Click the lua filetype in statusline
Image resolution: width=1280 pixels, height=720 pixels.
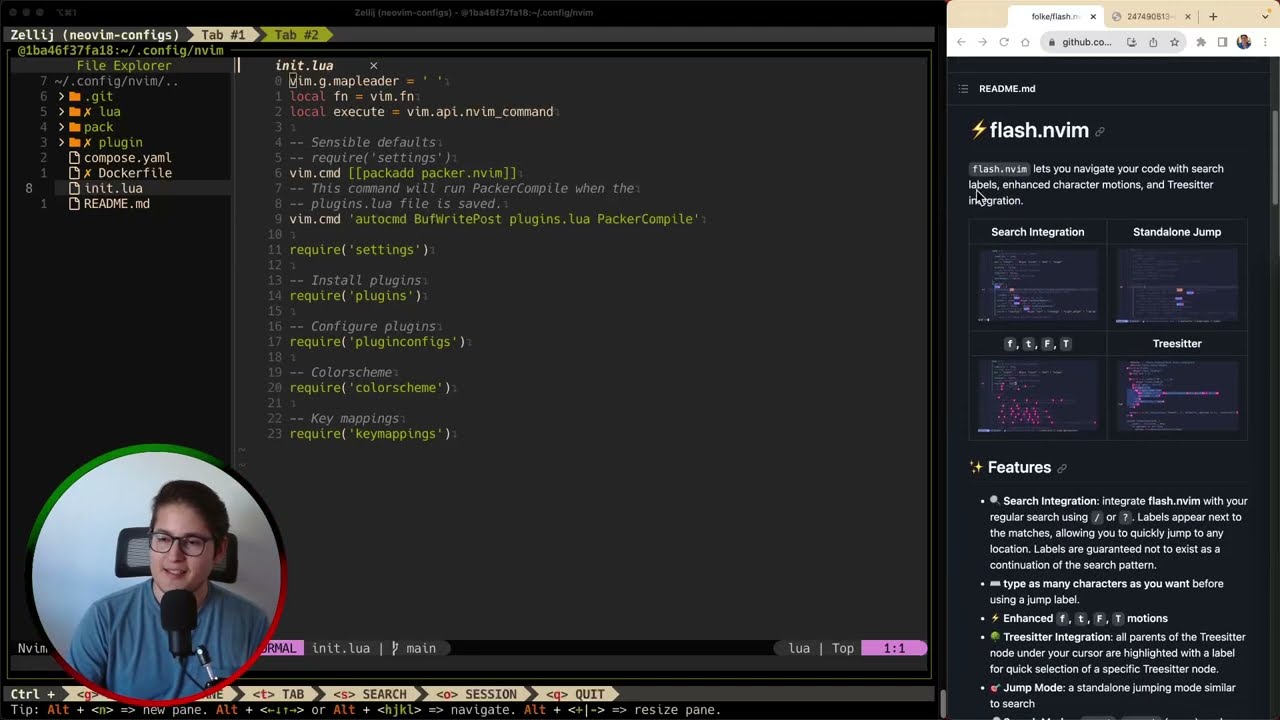click(x=799, y=648)
